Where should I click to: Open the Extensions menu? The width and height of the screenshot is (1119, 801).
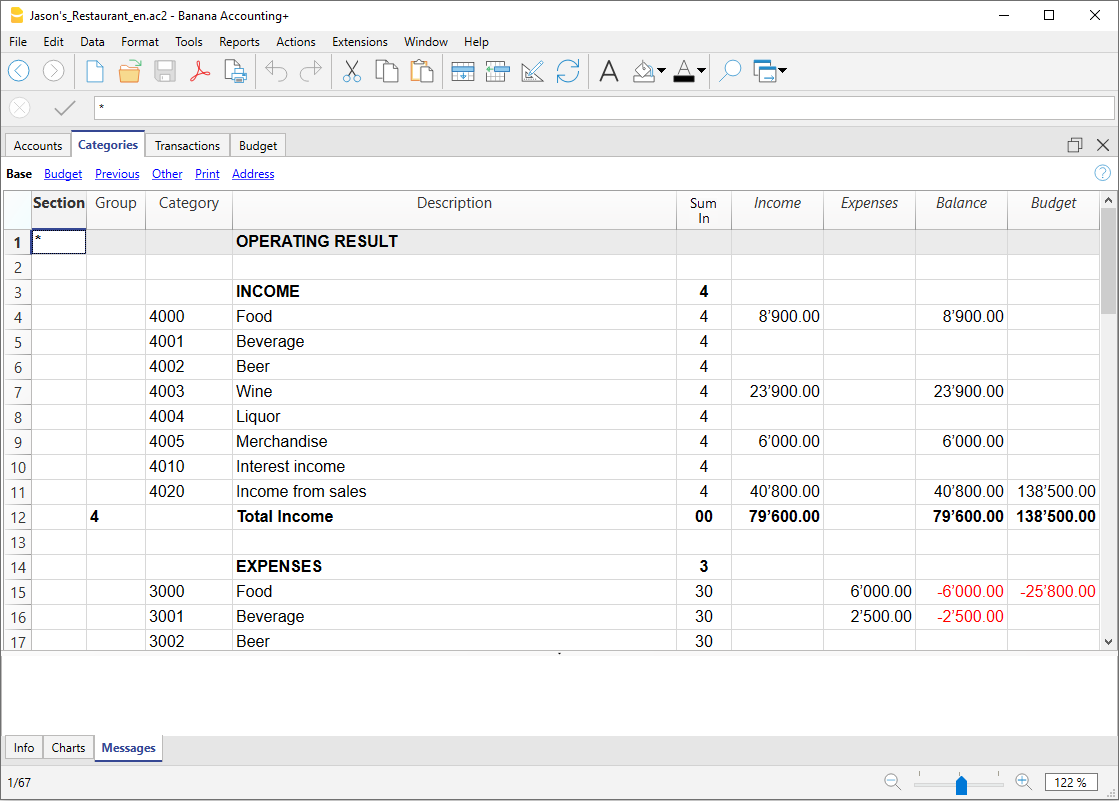360,41
